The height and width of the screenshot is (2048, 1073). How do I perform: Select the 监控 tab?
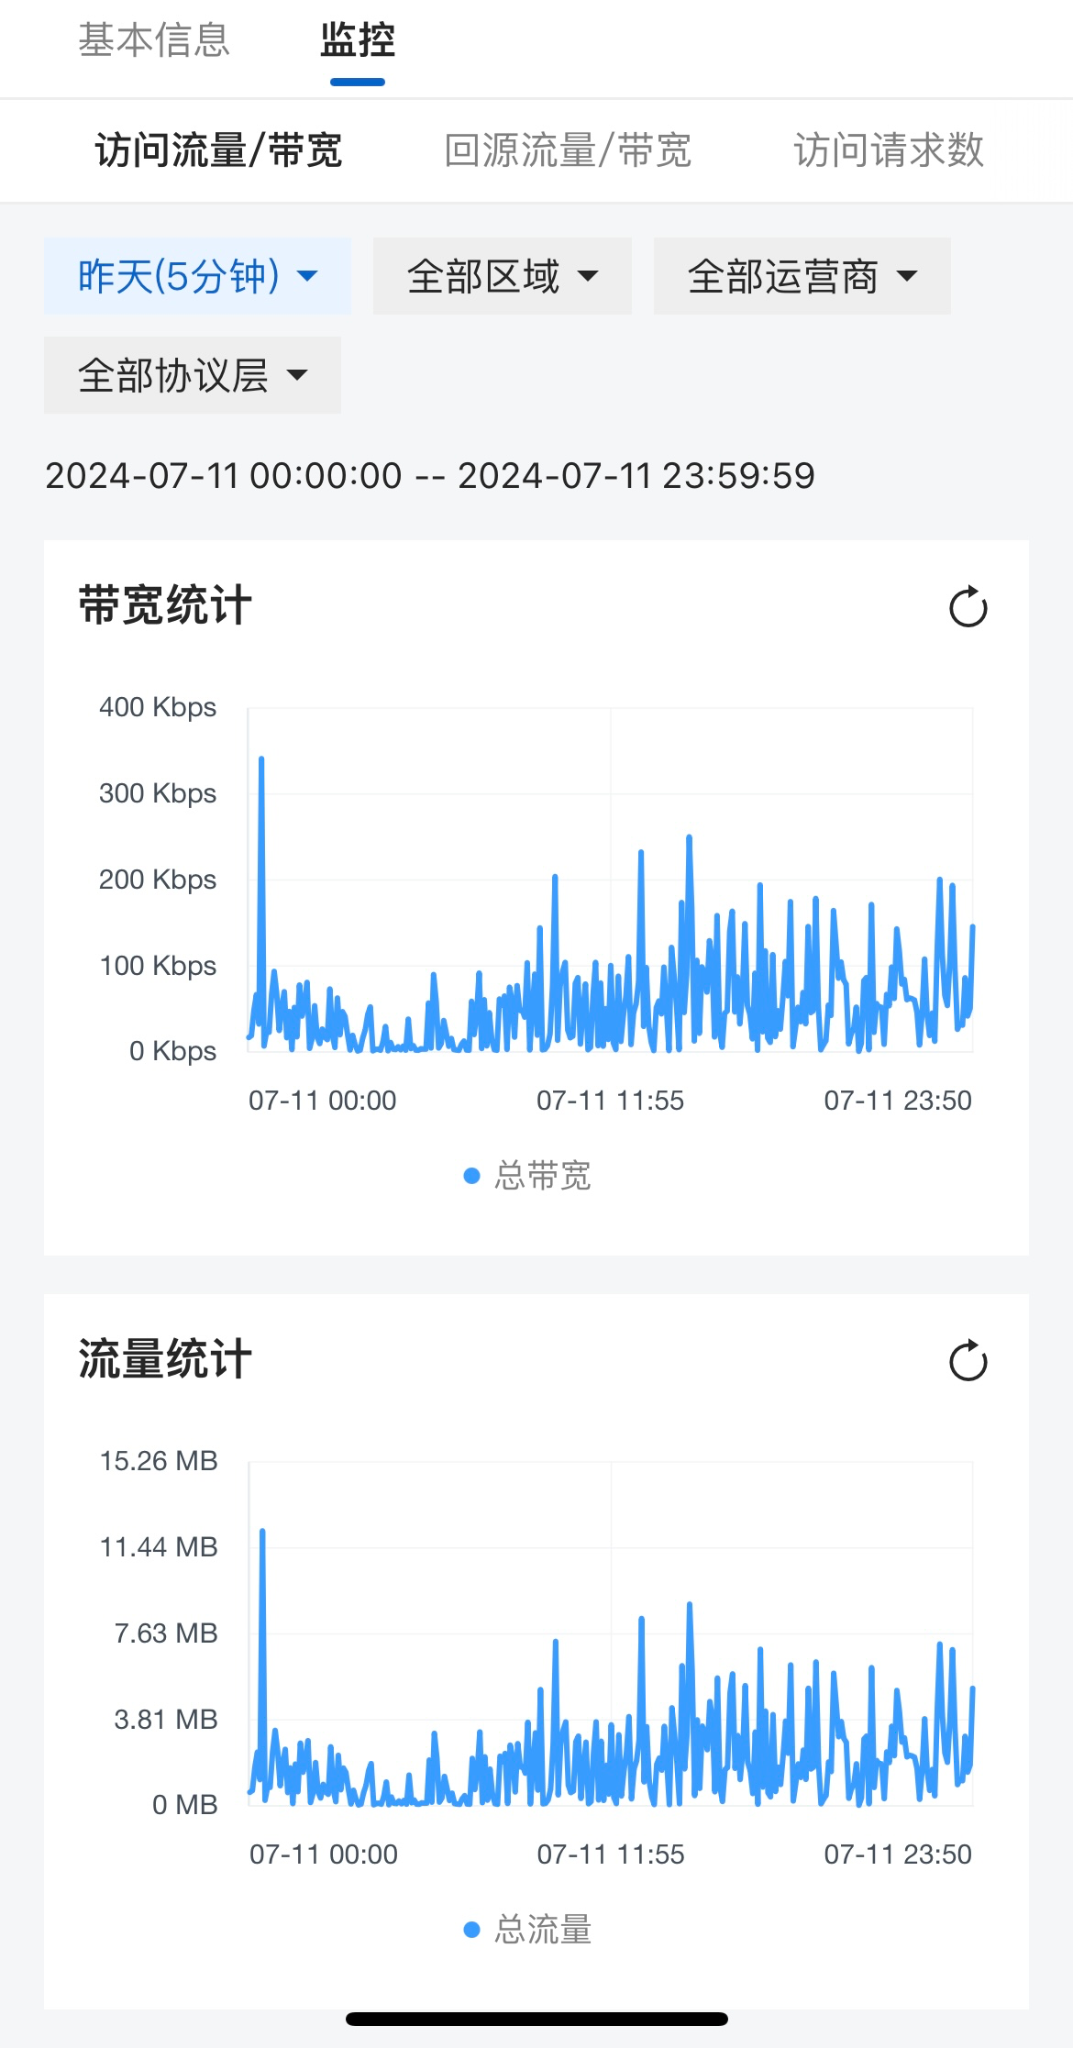click(357, 41)
